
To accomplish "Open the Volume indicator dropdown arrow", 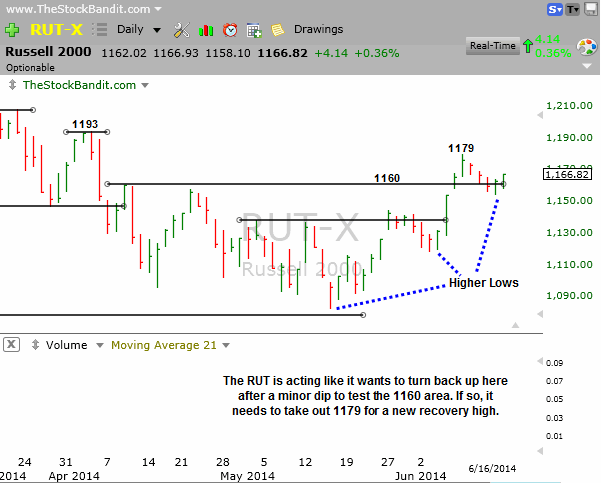I will 100,345.
